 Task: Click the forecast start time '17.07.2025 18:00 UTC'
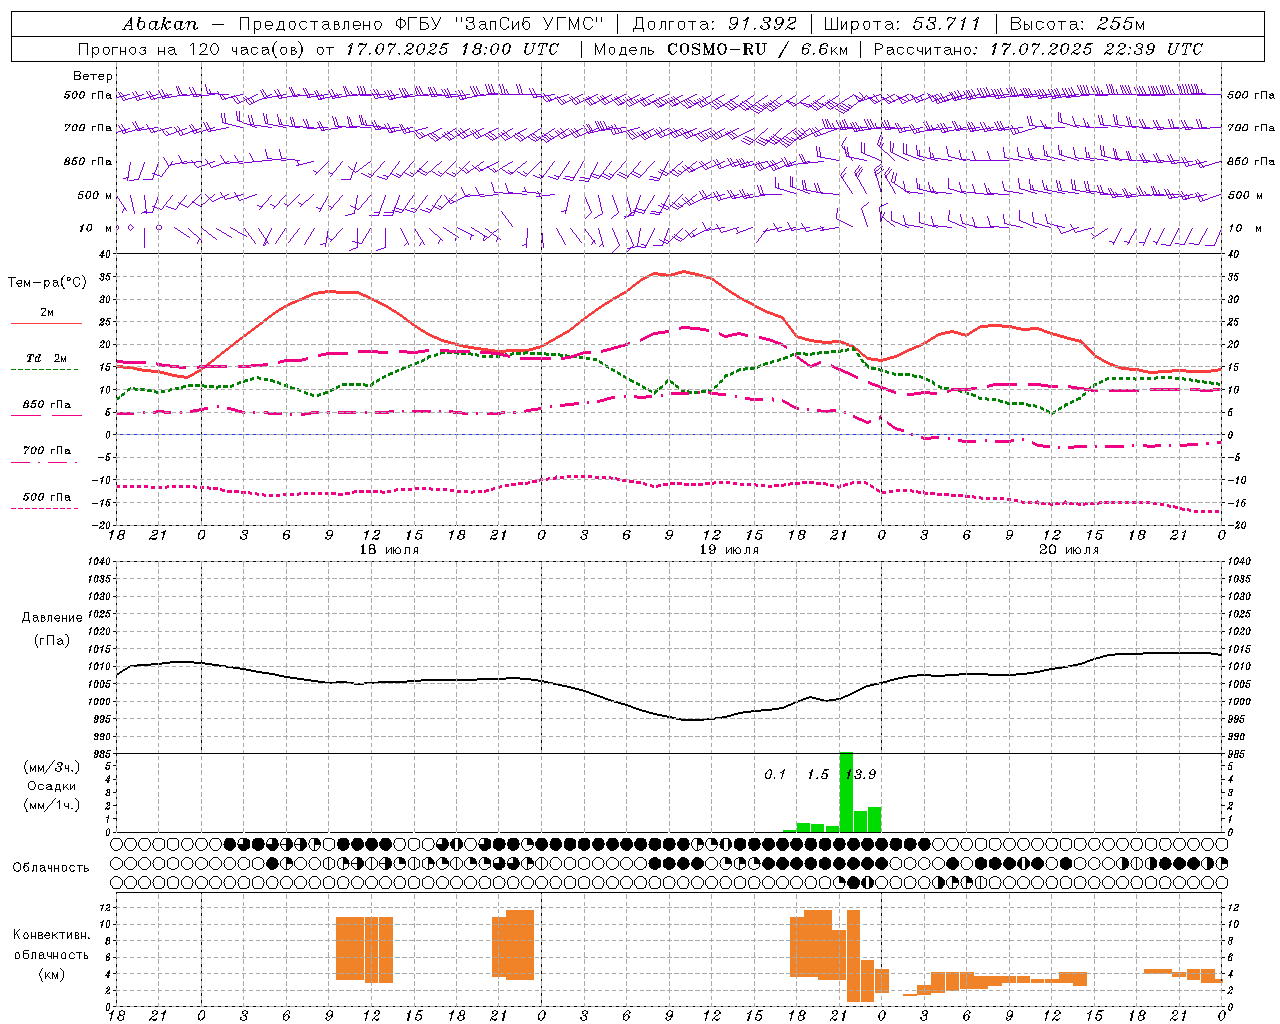pos(453,49)
